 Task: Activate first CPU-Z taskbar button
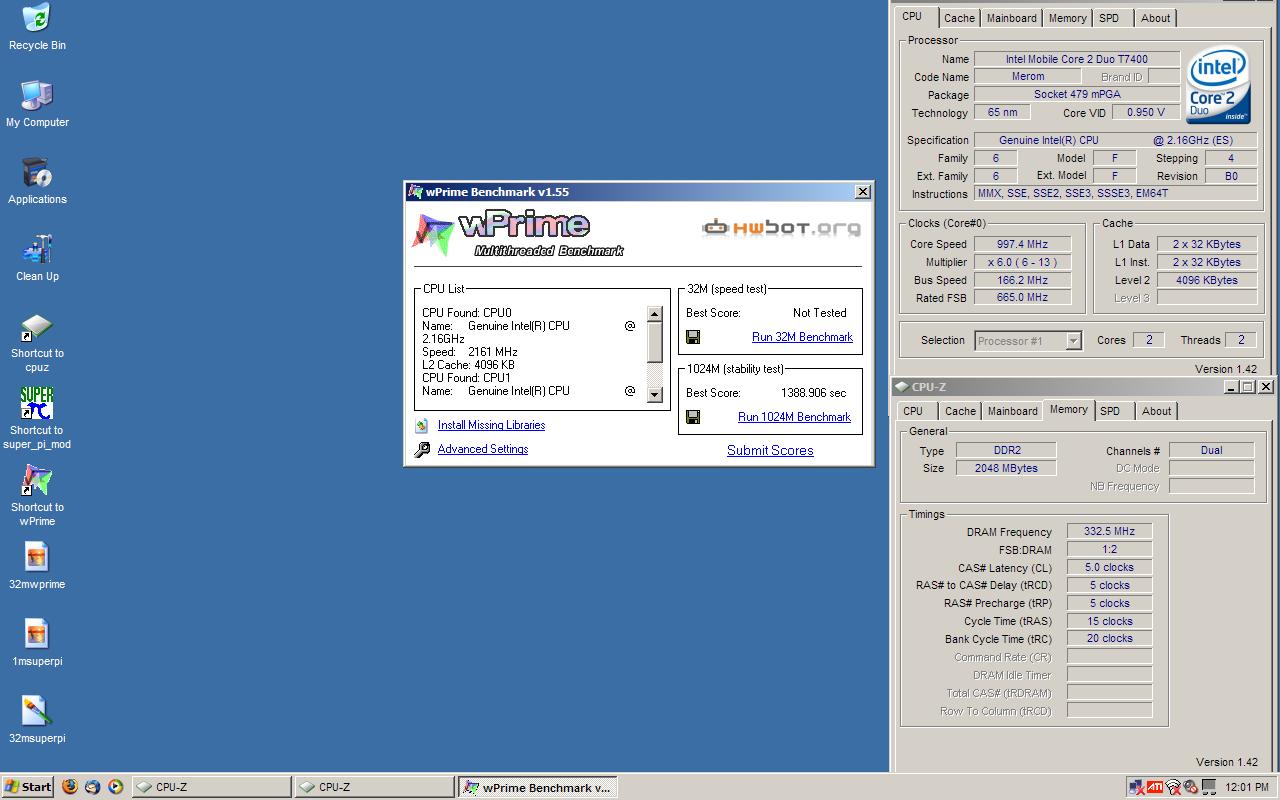point(212,787)
